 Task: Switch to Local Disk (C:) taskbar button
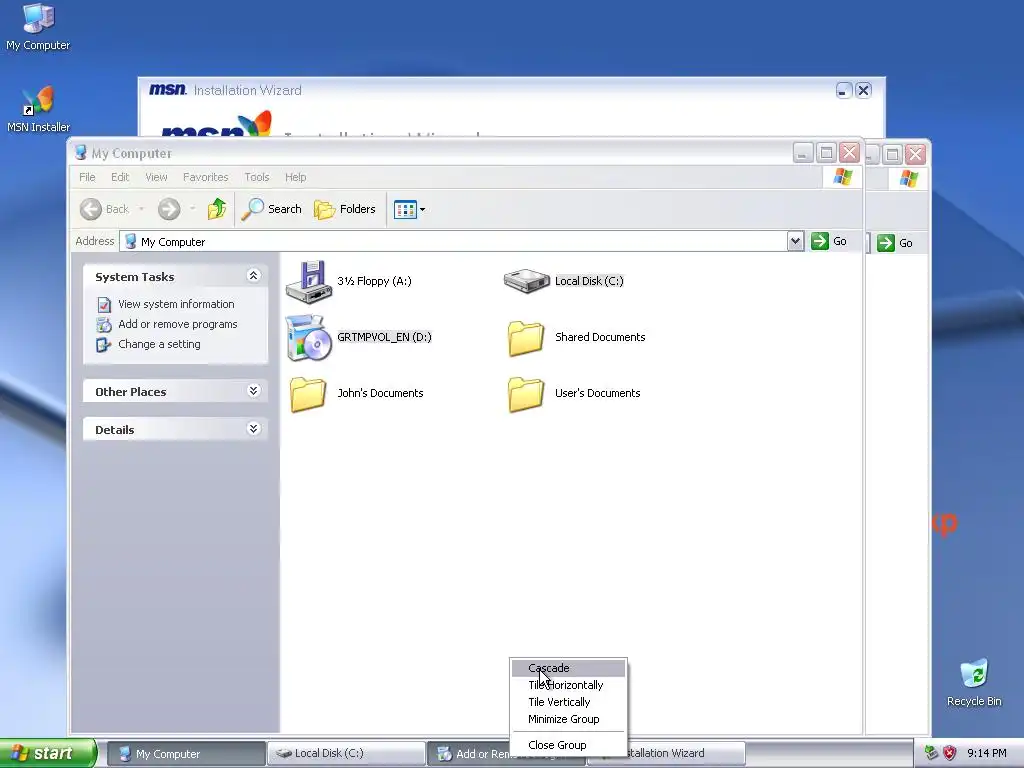346,754
